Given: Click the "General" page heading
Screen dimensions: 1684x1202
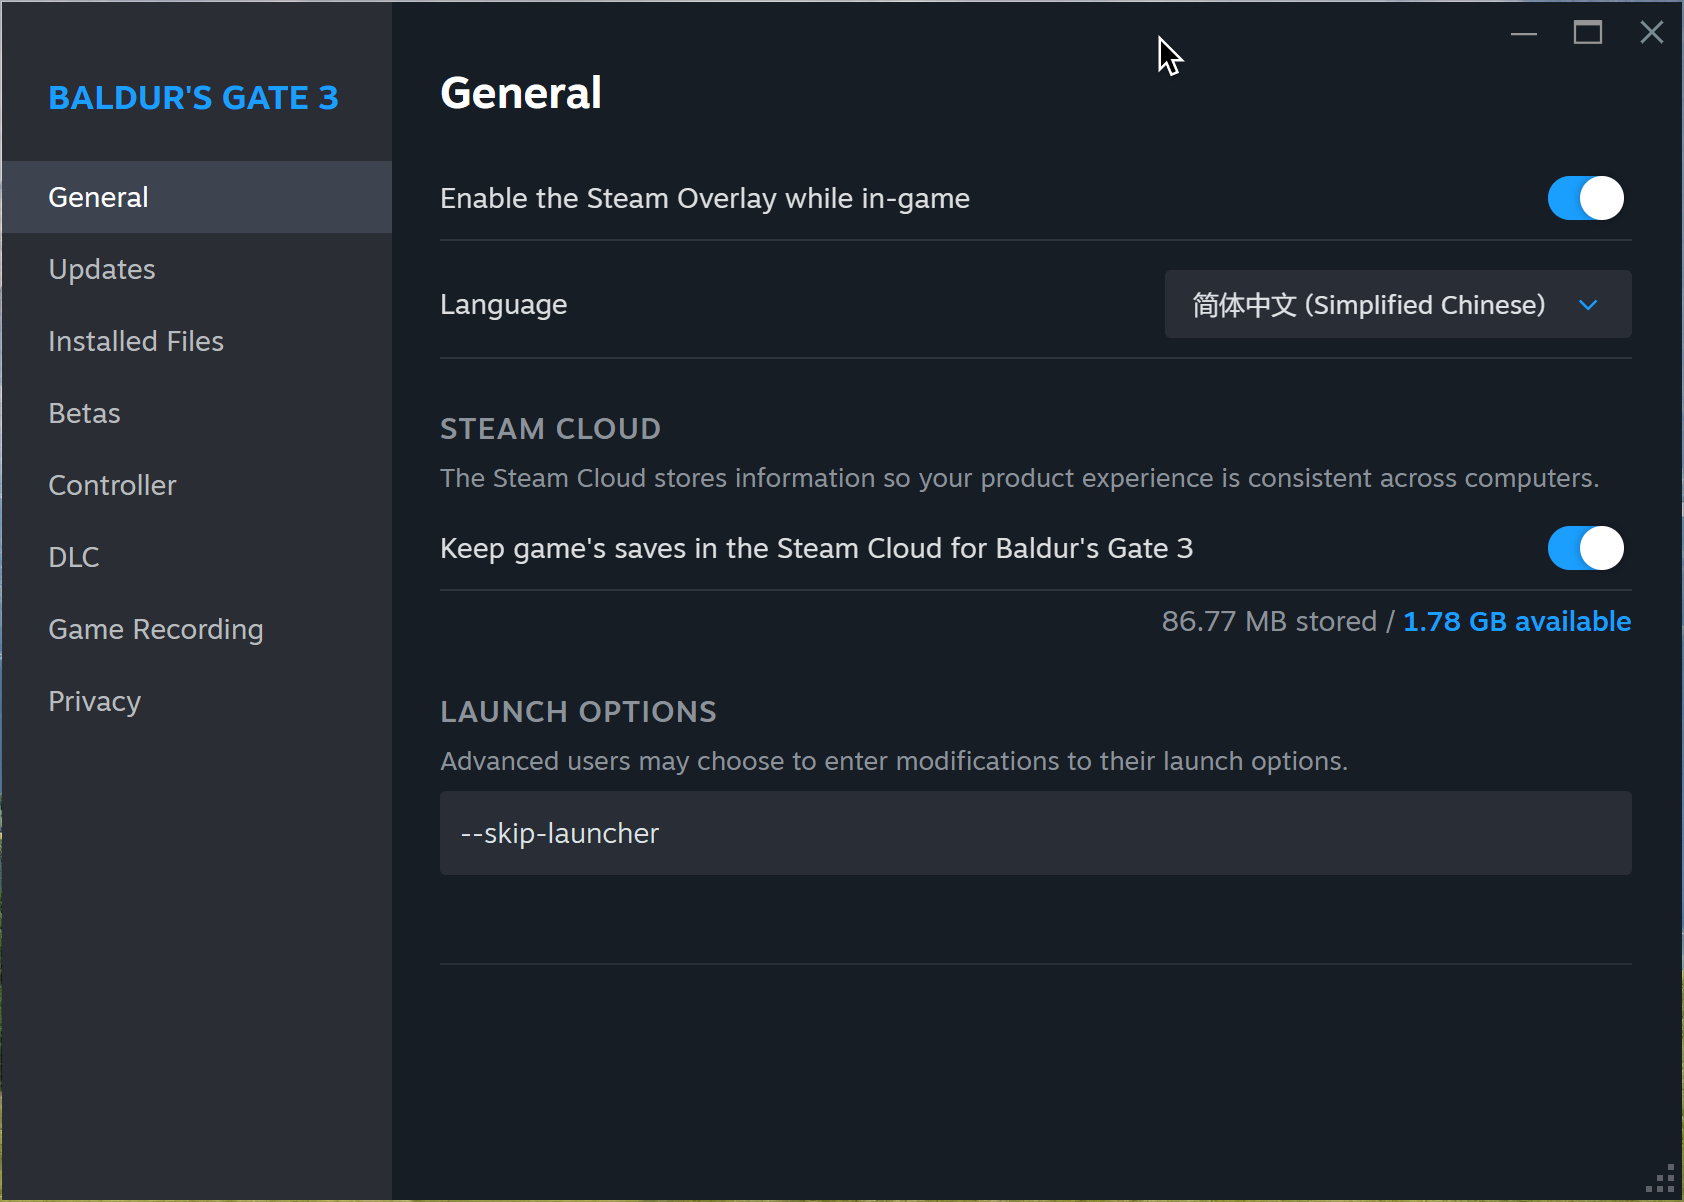Looking at the screenshot, I should point(521,93).
